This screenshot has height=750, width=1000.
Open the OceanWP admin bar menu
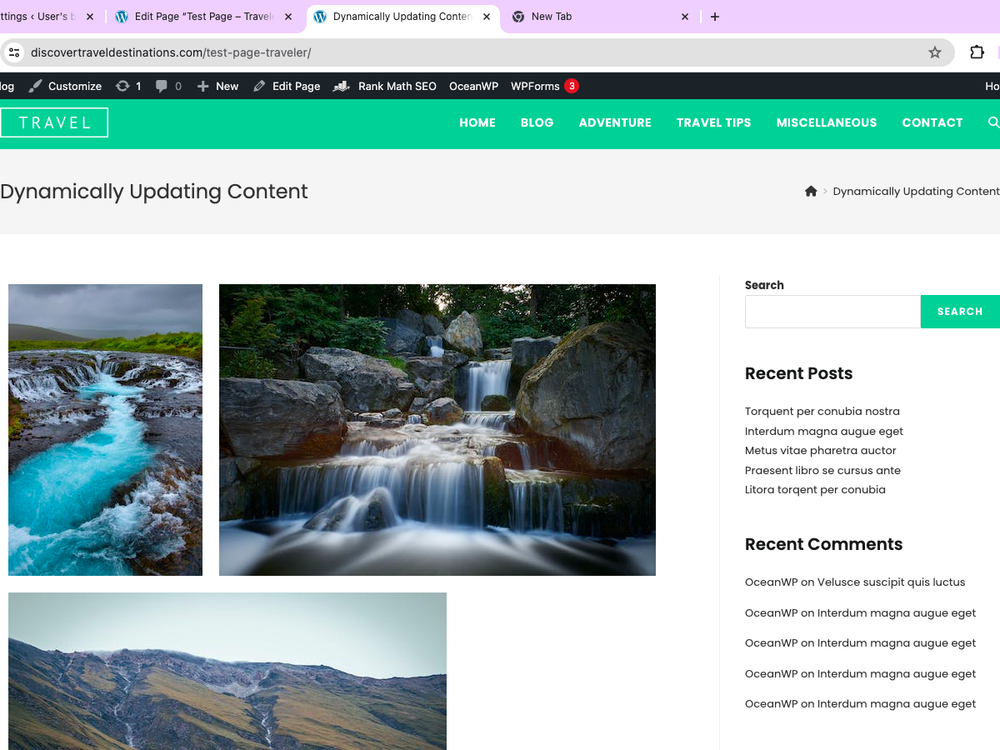[473, 86]
